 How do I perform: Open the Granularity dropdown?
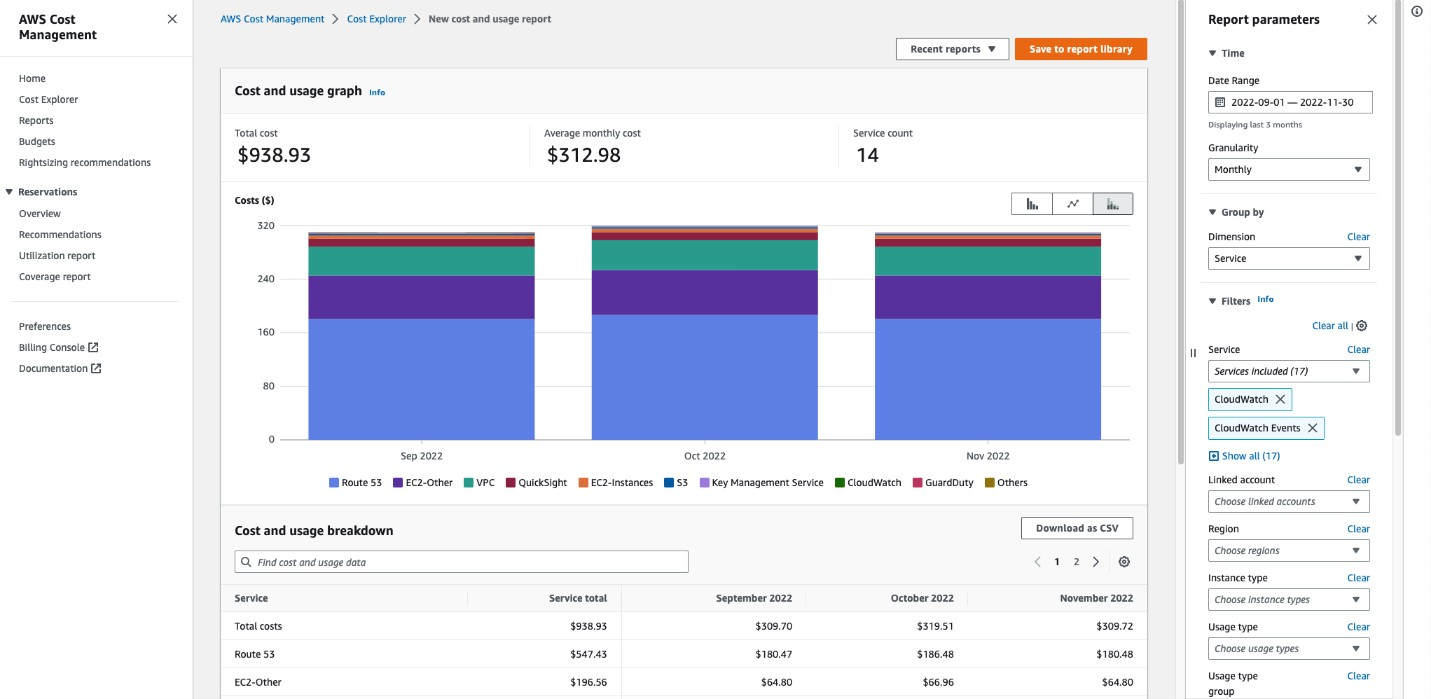pyautogui.click(x=1287, y=169)
